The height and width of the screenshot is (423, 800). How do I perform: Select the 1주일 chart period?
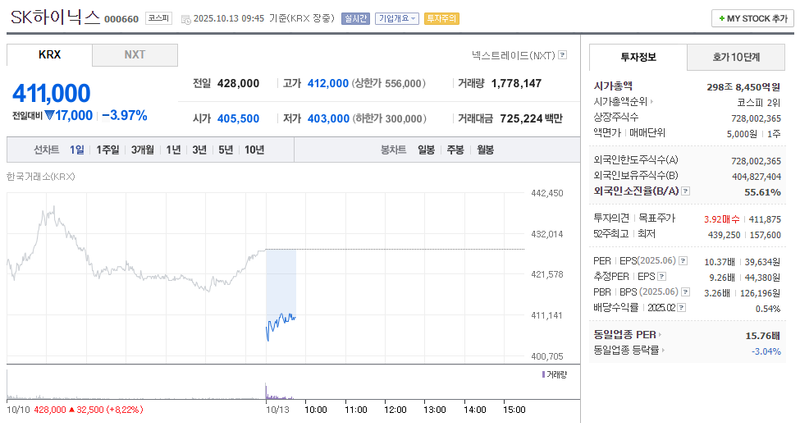click(x=109, y=150)
